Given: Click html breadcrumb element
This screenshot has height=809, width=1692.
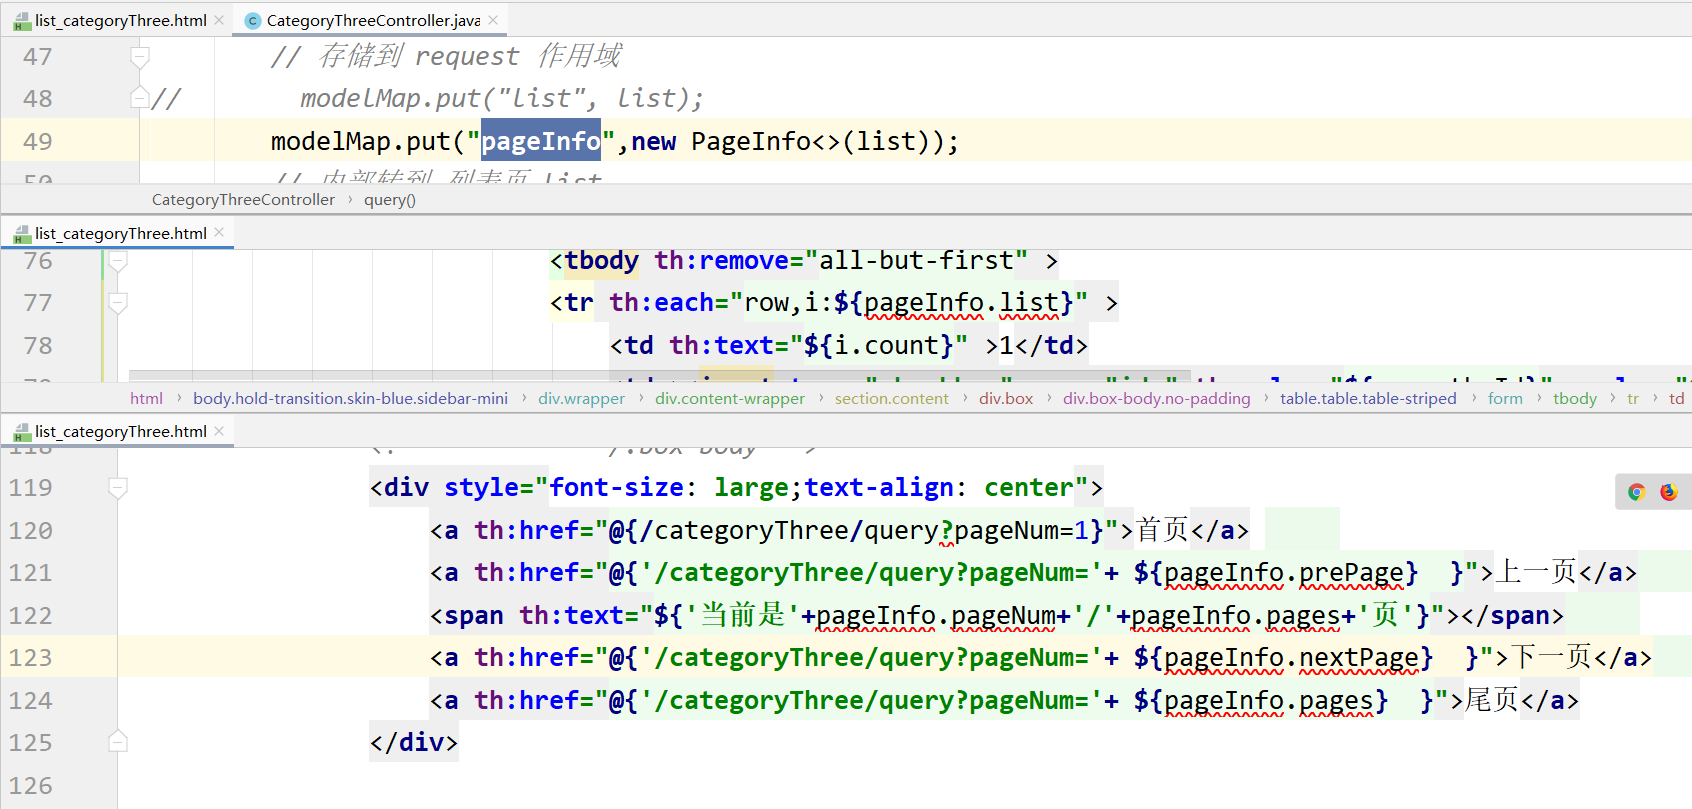Looking at the screenshot, I should pyautogui.click(x=146, y=398).
